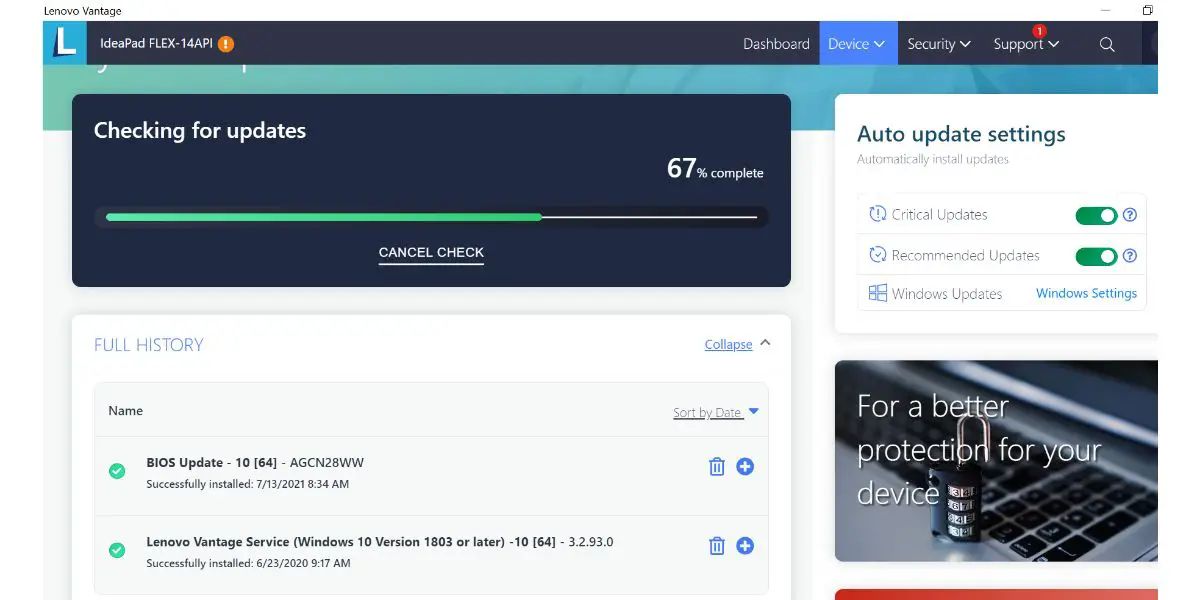
Task: Click the FULL HISTORY heading
Action: 148,345
